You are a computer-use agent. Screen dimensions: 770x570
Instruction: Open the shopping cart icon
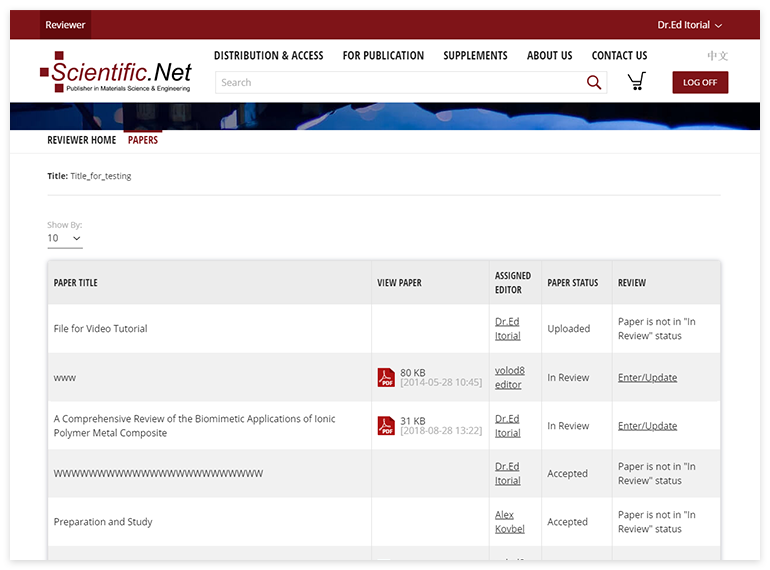coord(636,82)
